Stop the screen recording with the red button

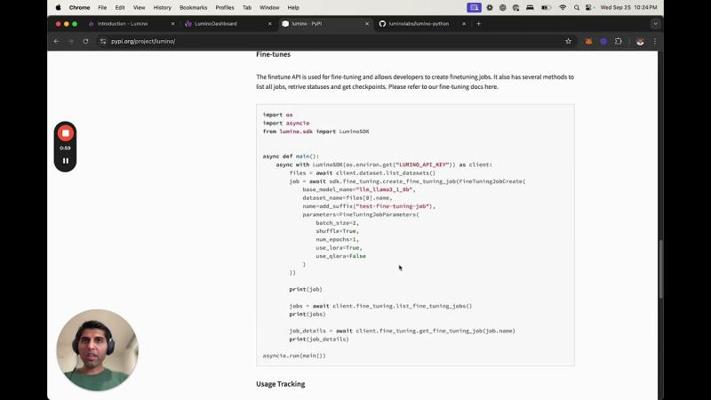65,133
